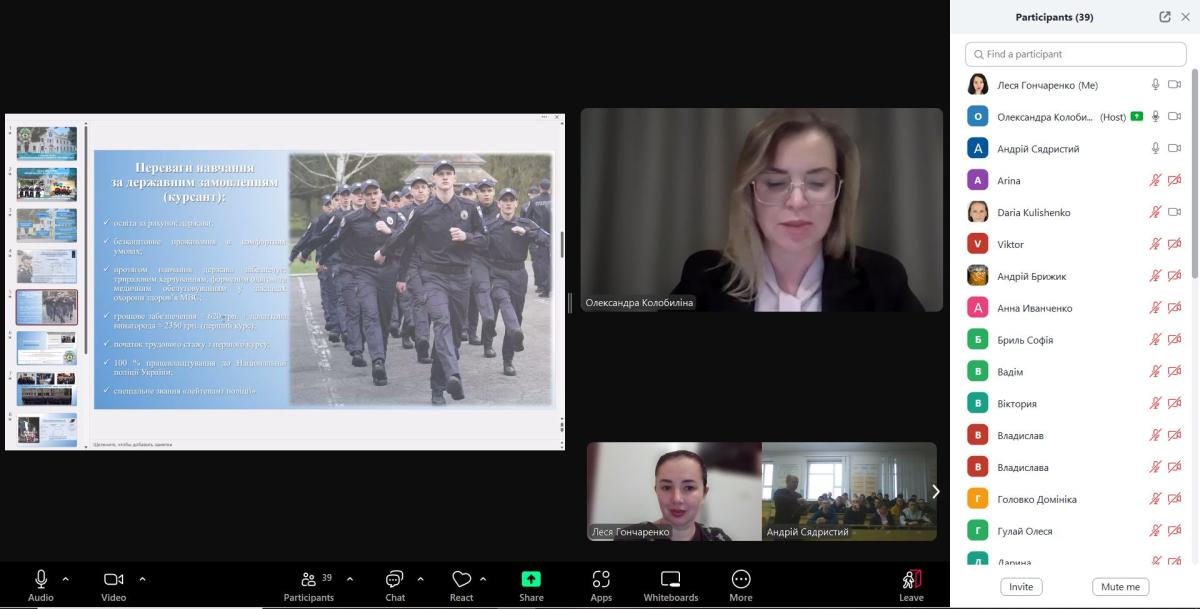Click muted mic icon for Daria Kulishenko
1200x609 pixels.
tap(1155, 212)
